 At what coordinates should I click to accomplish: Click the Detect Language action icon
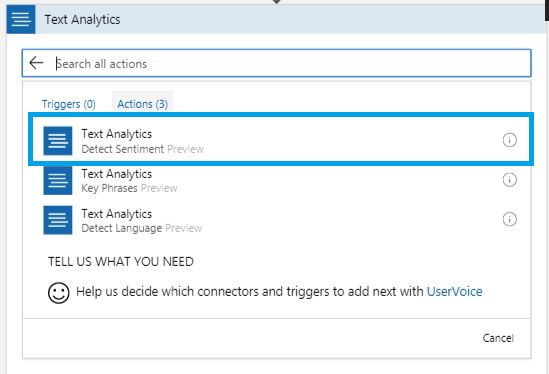pos(58,220)
